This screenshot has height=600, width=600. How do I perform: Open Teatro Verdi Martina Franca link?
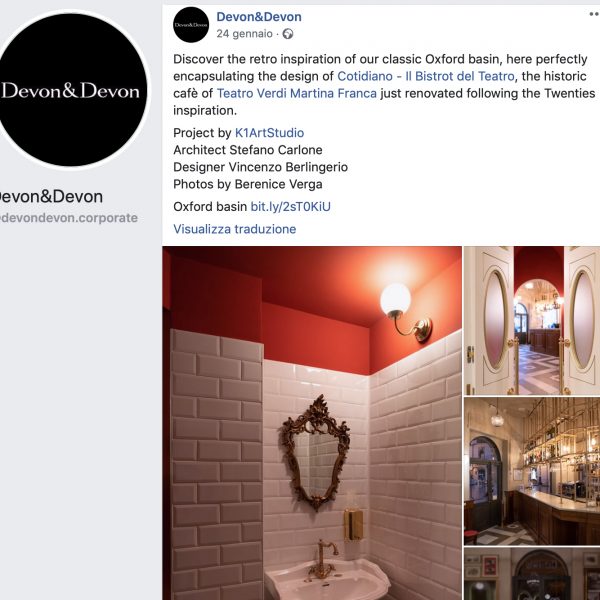[297, 93]
